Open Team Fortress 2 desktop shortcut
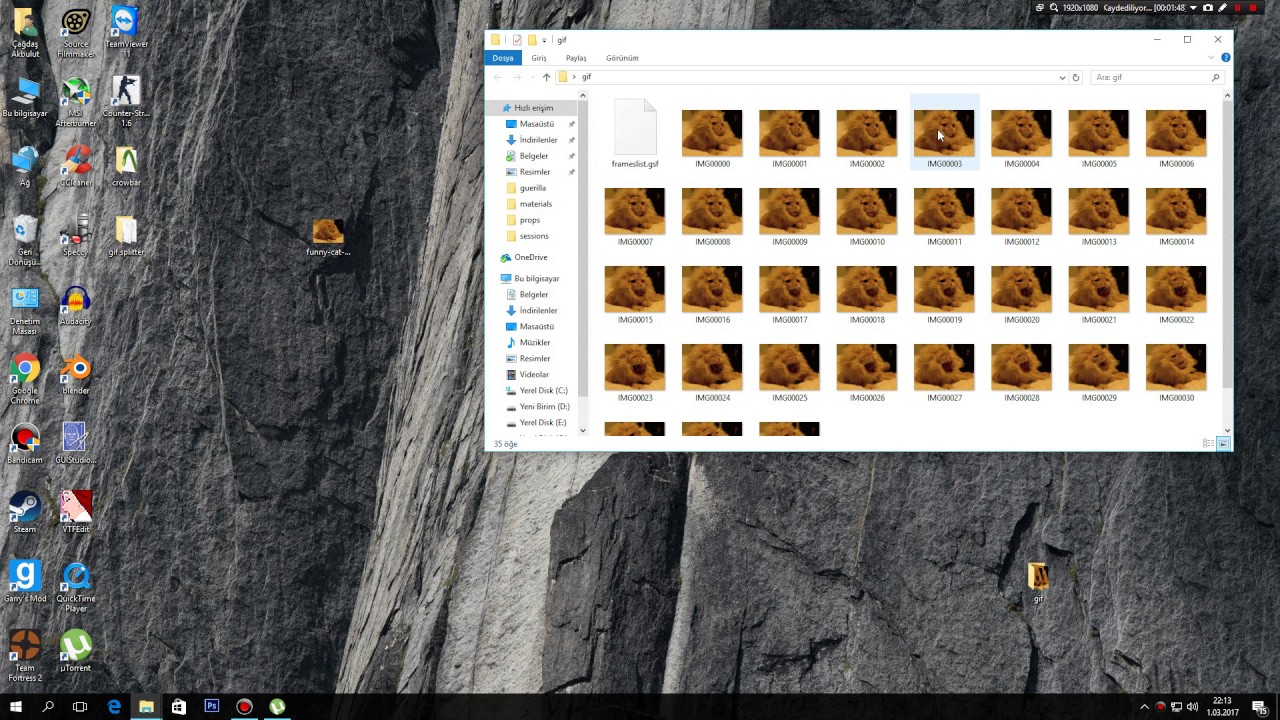The width and height of the screenshot is (1280, 720). pyautogui.click(x=25, y=656)
